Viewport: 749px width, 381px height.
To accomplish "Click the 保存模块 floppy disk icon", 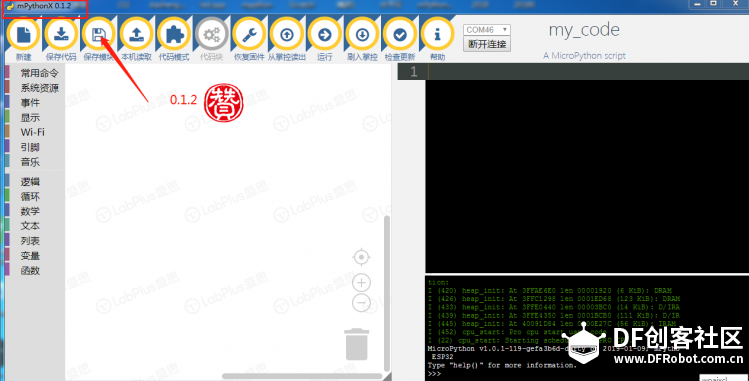I will pyautogui.click(x=99, y=34).
